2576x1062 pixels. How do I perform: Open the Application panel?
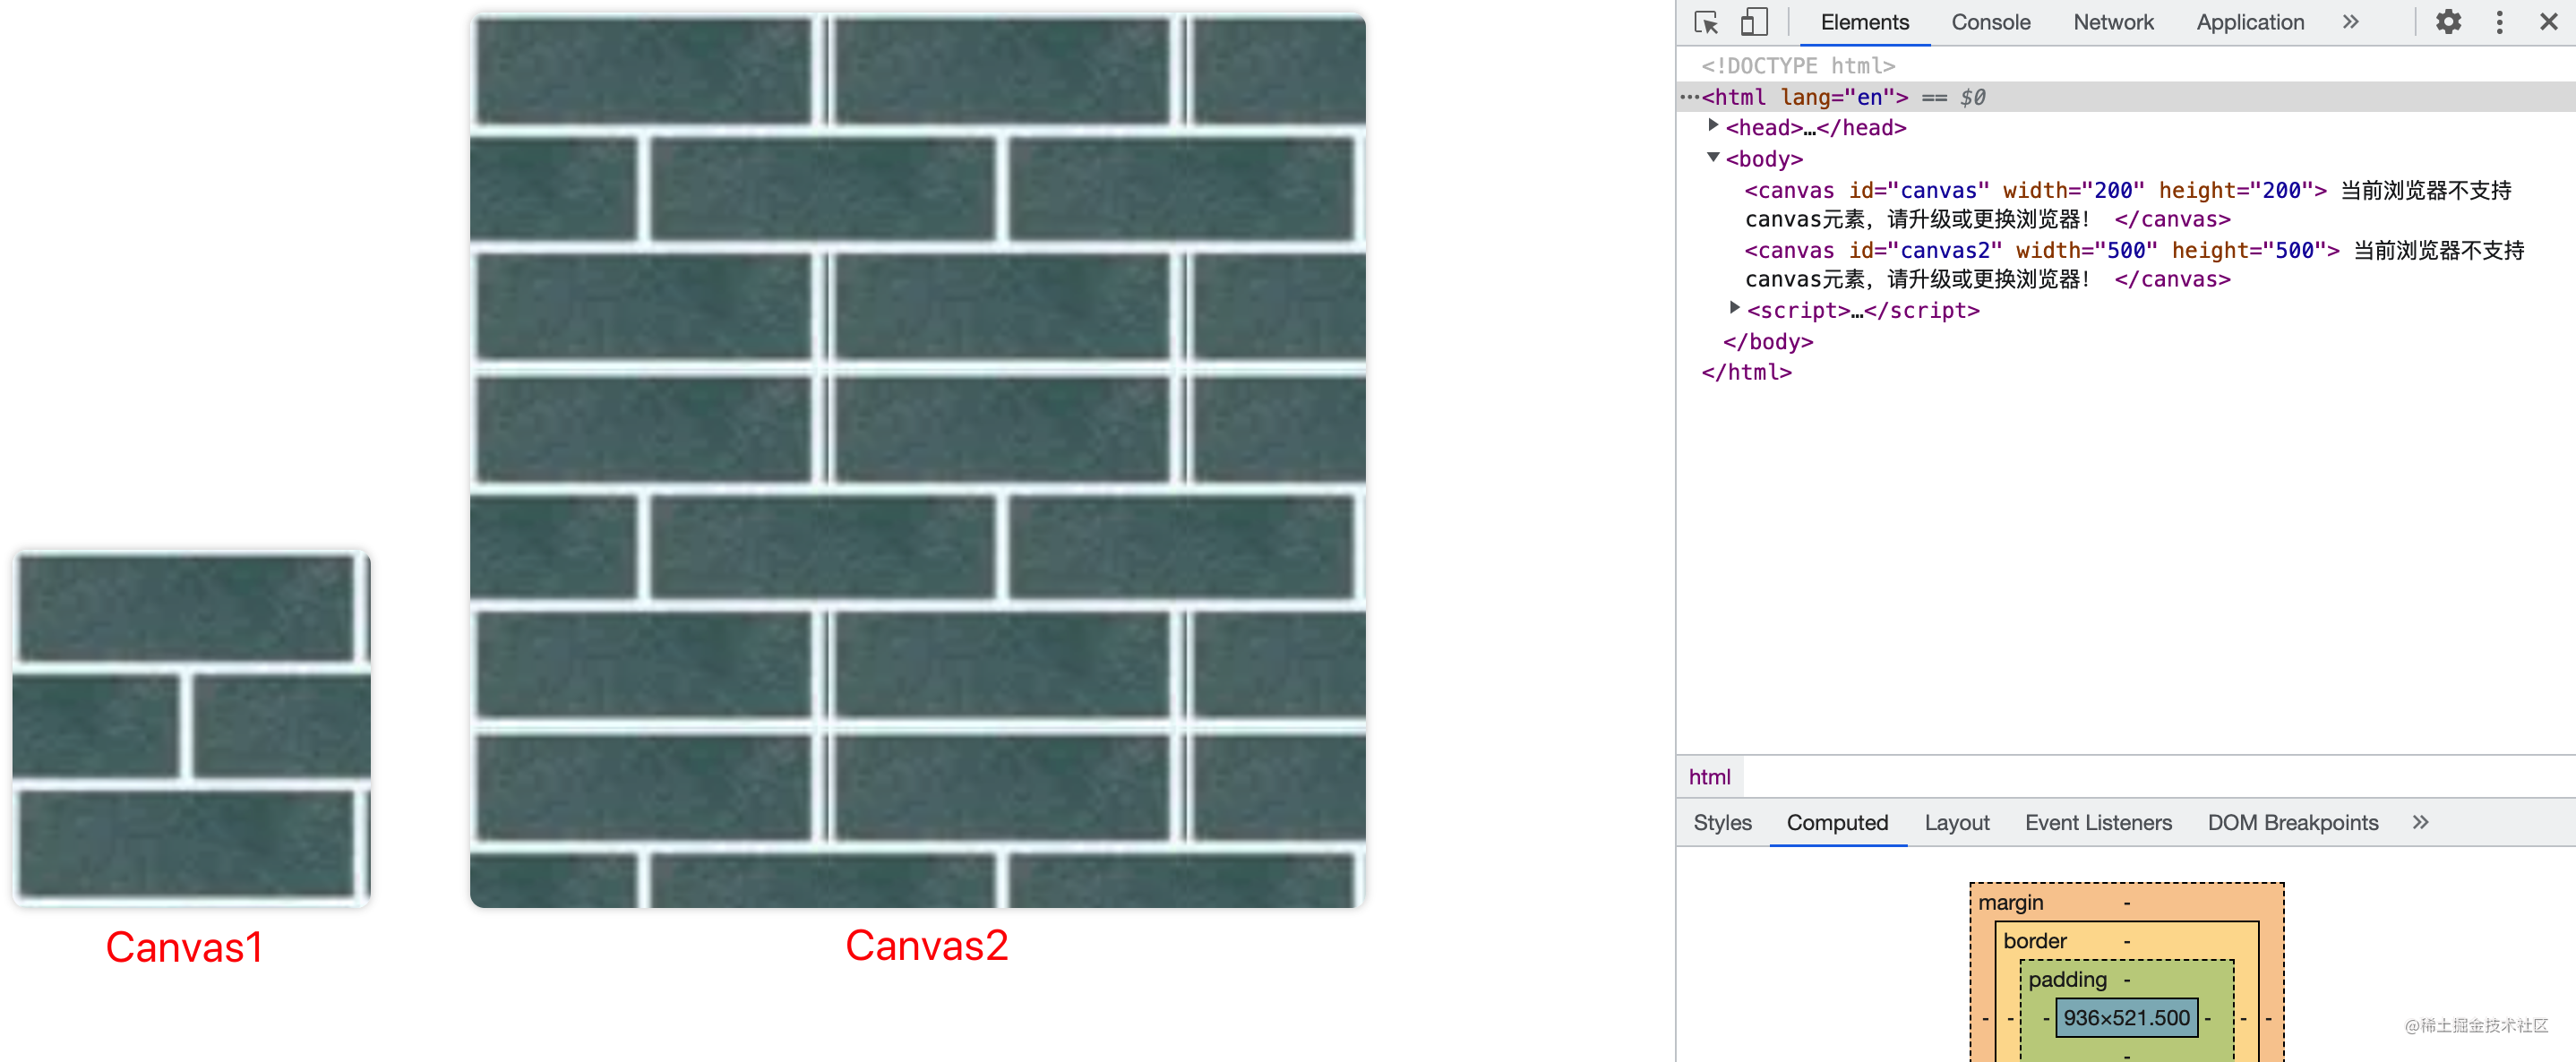coord(2249,21)
